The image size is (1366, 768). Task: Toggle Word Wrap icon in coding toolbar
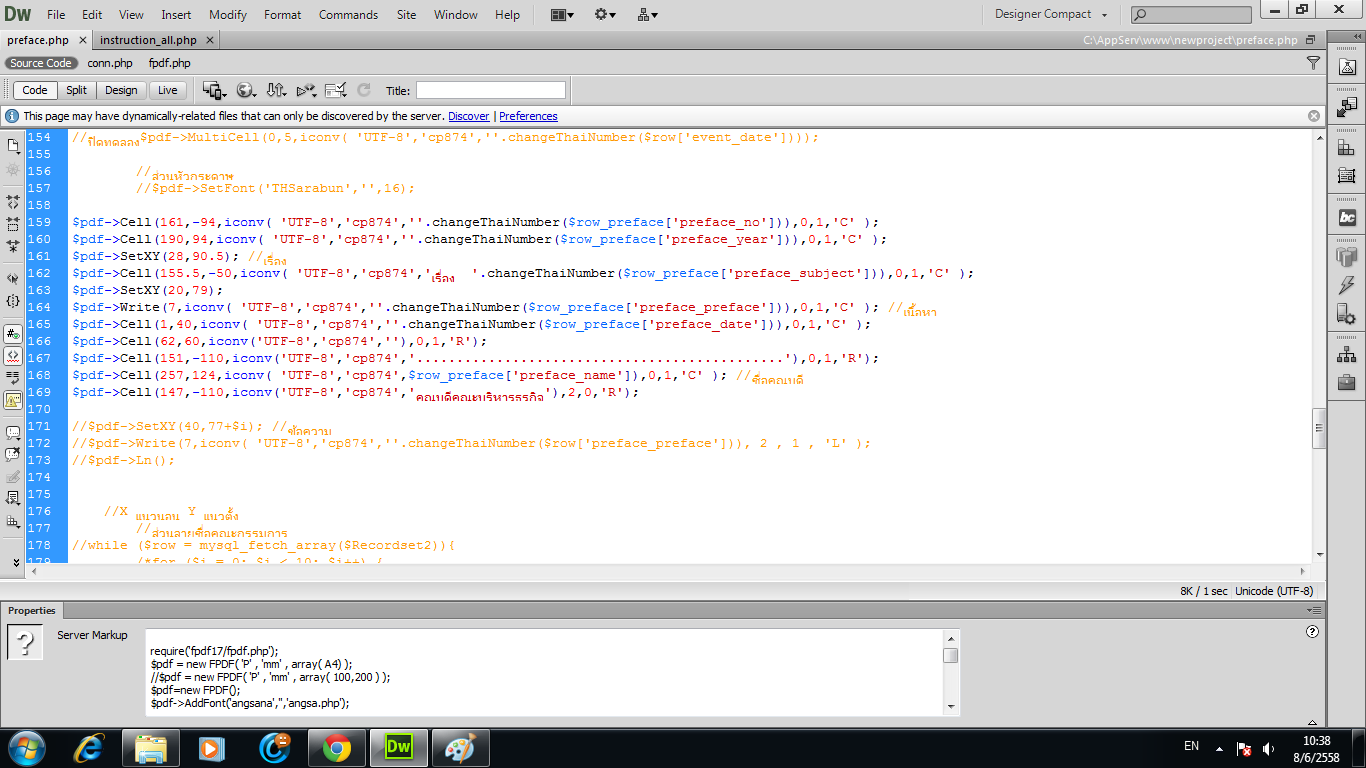(x=13, y=378)
